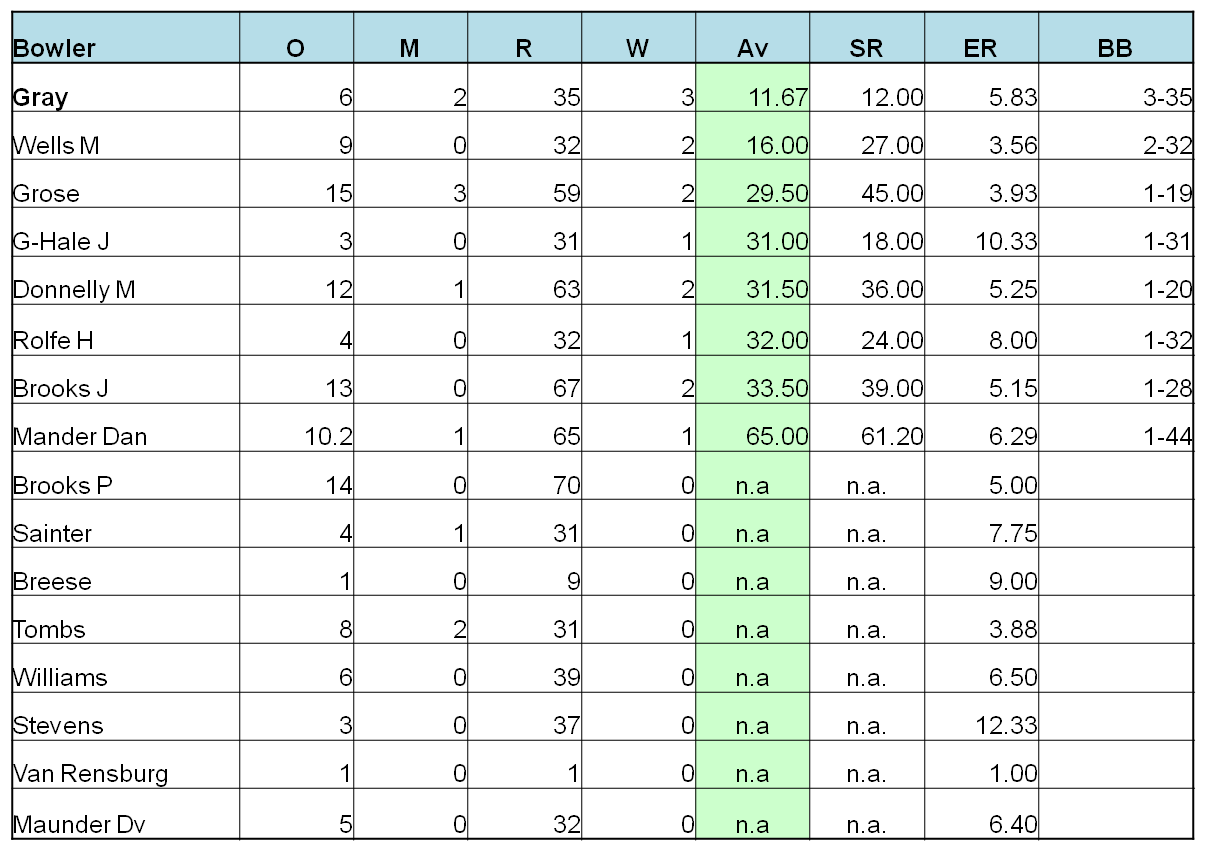
Task: Select Rolfe H best bowling 1-32
Action: point(1115,339)
